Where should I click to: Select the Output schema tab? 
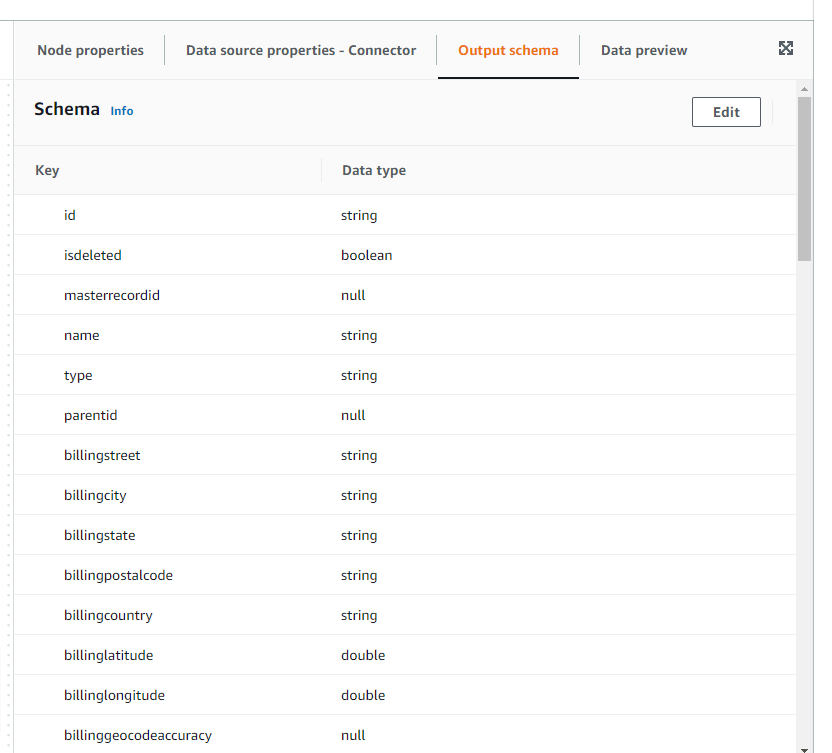click(x=508, y=50)
